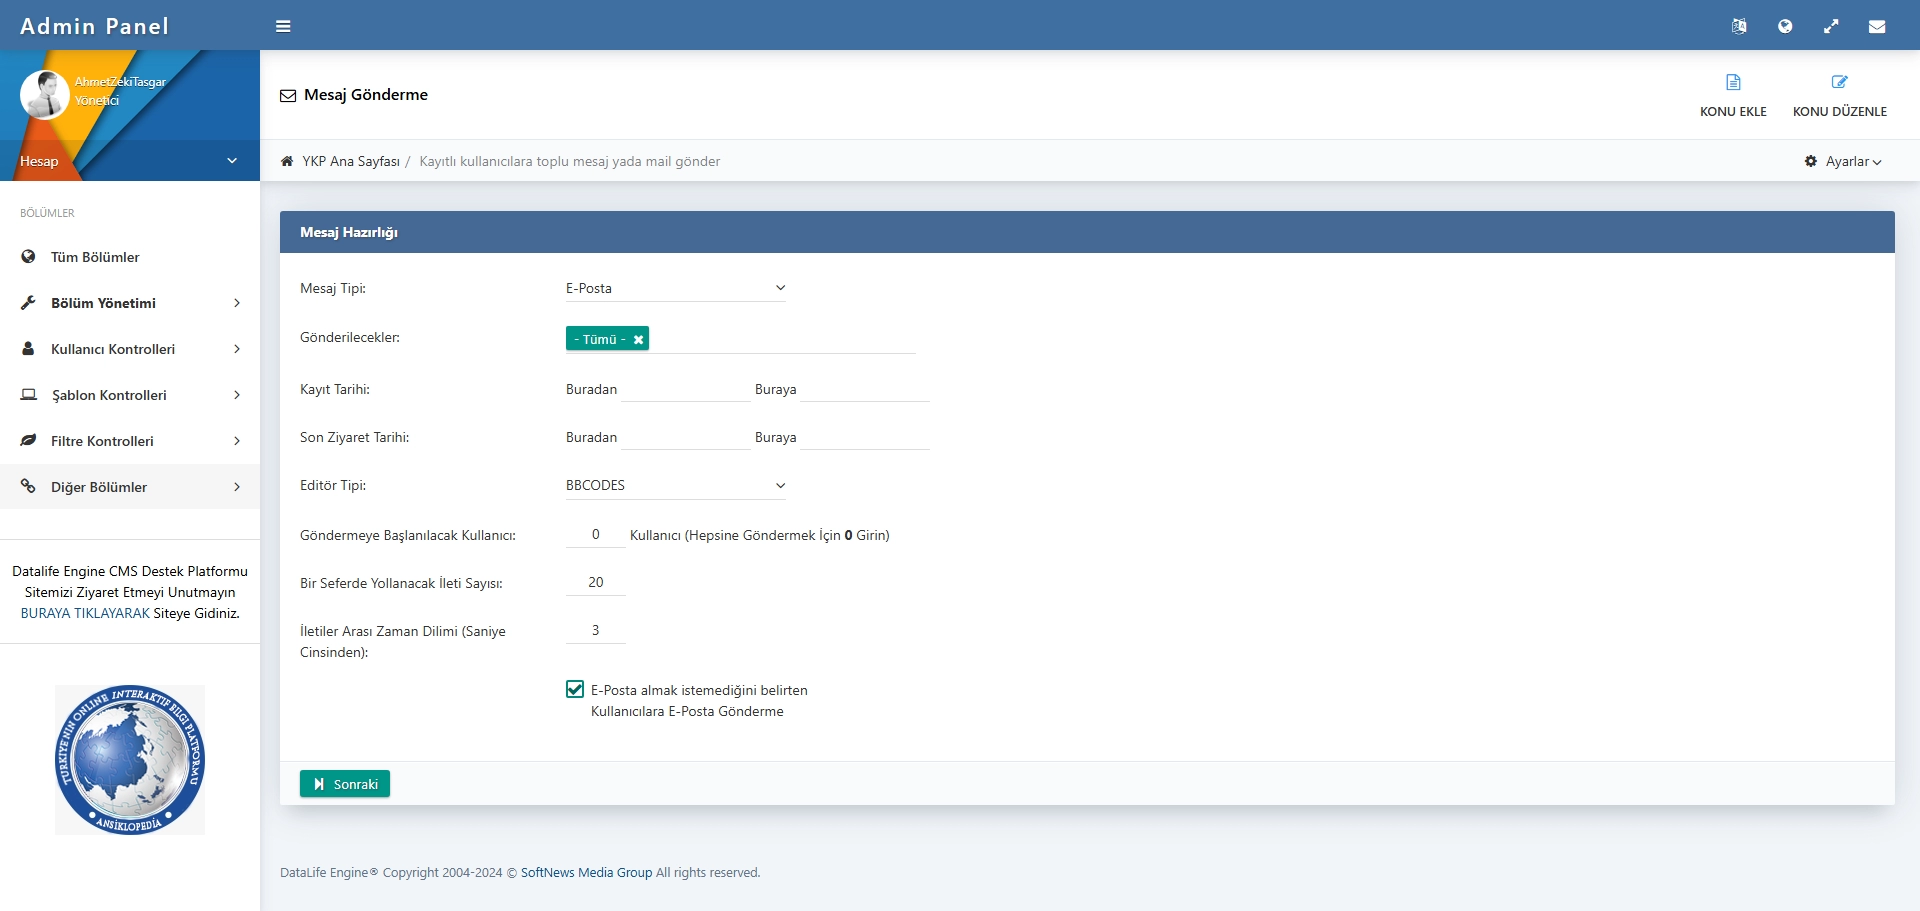Screen dimensions: 1920x911
Task: Click the home icon in the breadcrumb
Action: 287,161
